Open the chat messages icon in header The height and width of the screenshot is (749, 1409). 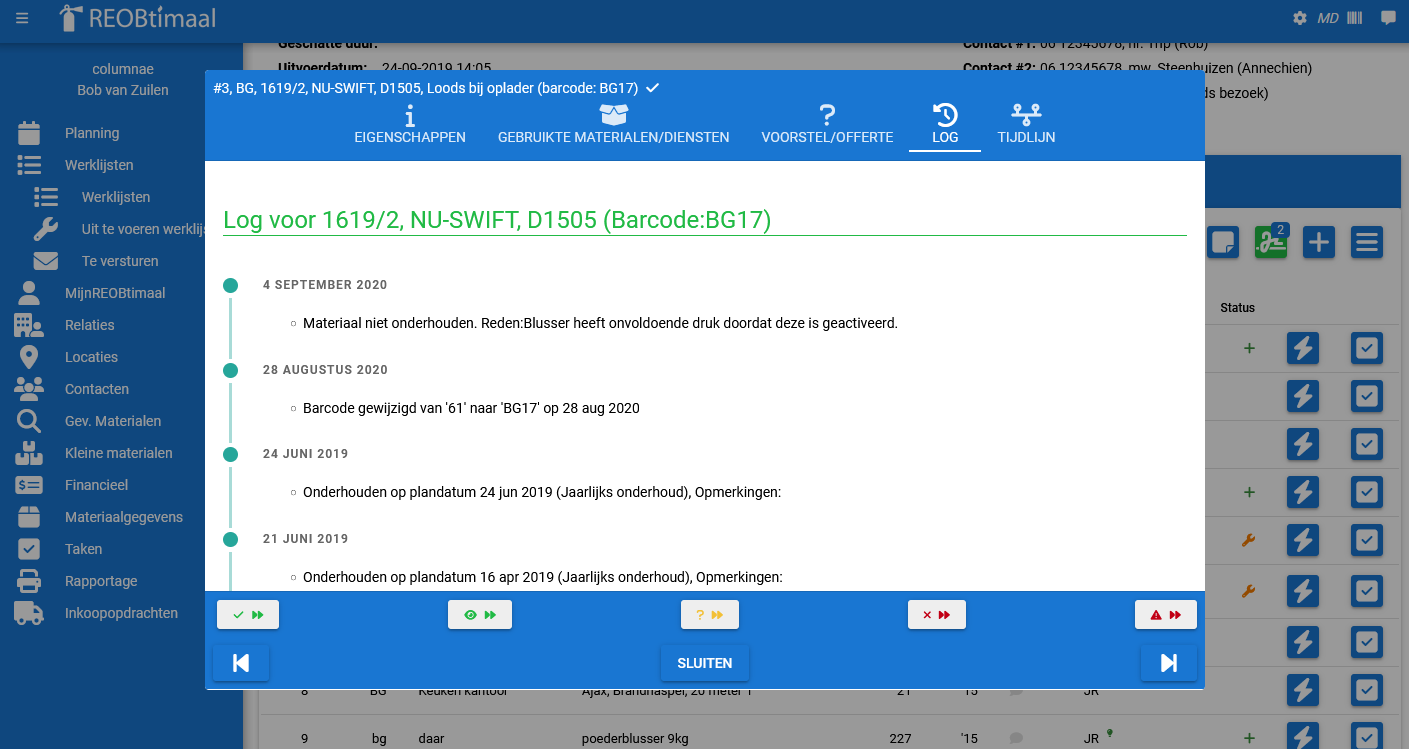click(x=1388, y=18)
